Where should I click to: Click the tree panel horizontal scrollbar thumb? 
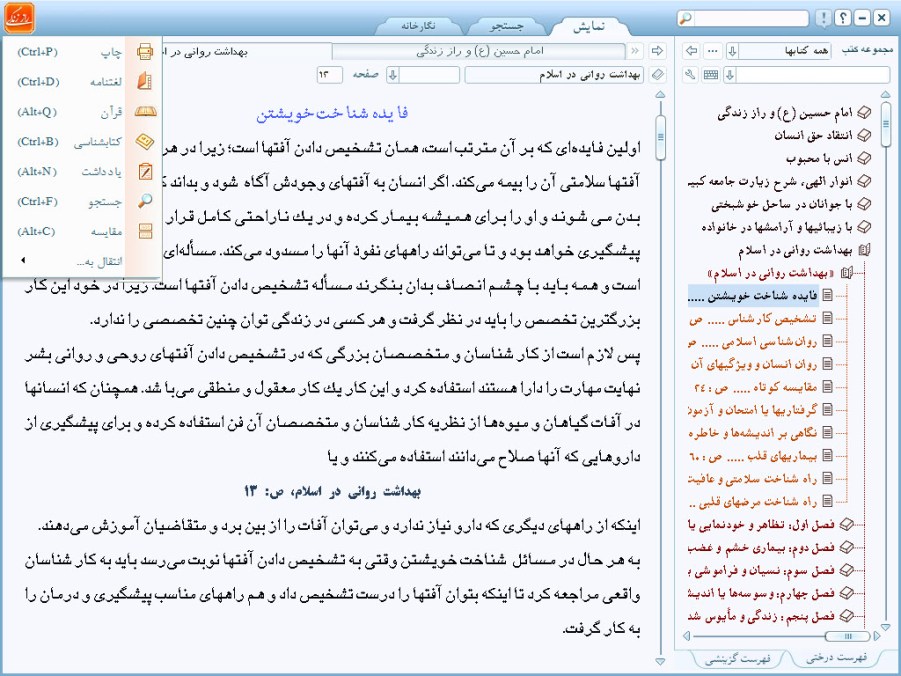coord(847,636)
